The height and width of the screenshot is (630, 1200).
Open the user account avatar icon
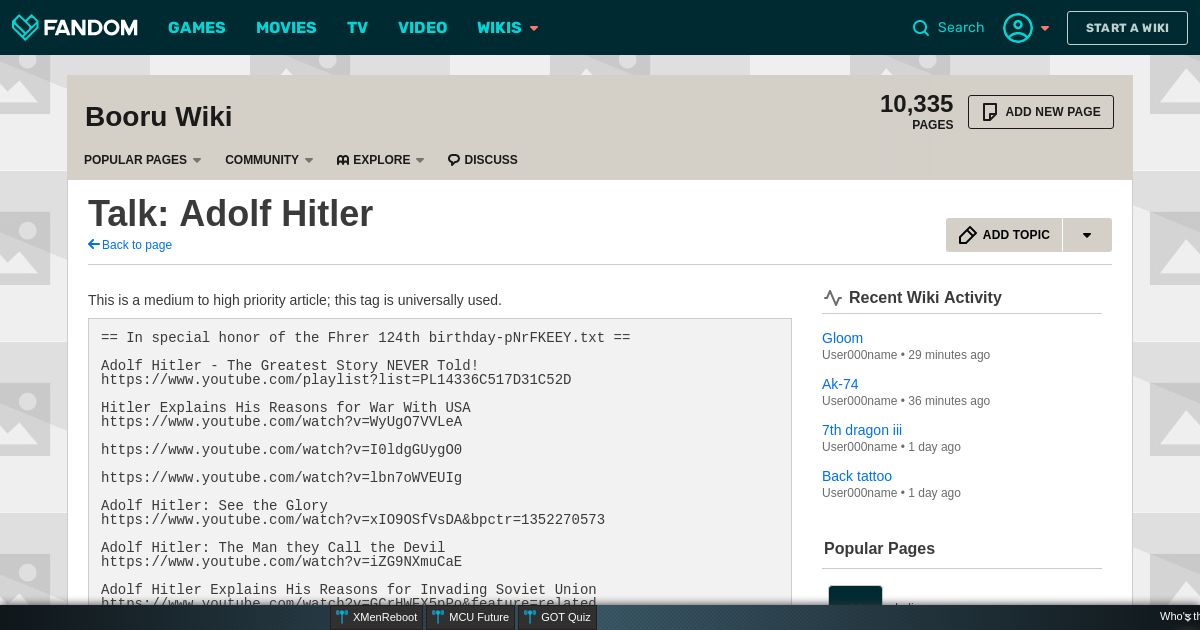click(1018, 28)
